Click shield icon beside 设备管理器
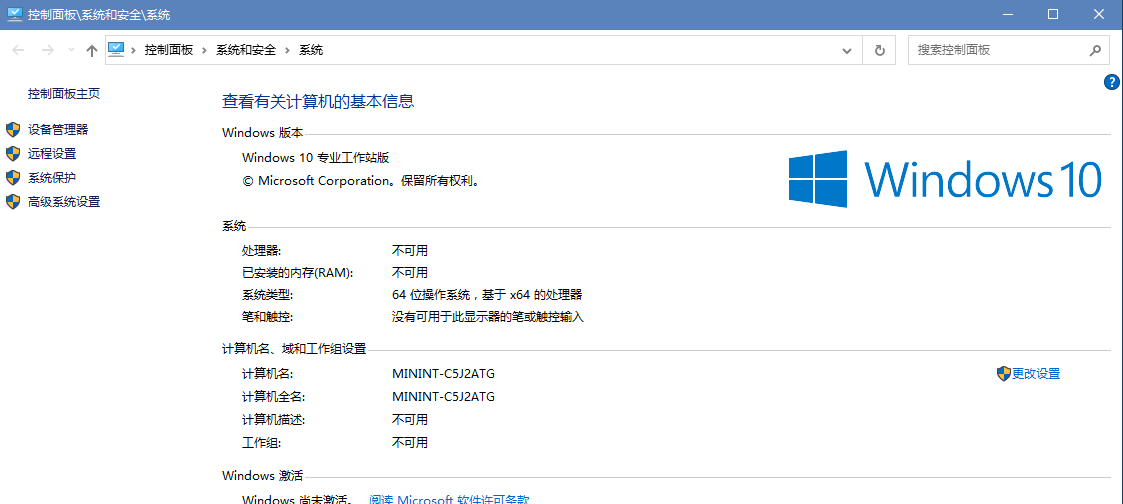The width and height of the screenshot is (1123, 504). [x=13, y=130]
